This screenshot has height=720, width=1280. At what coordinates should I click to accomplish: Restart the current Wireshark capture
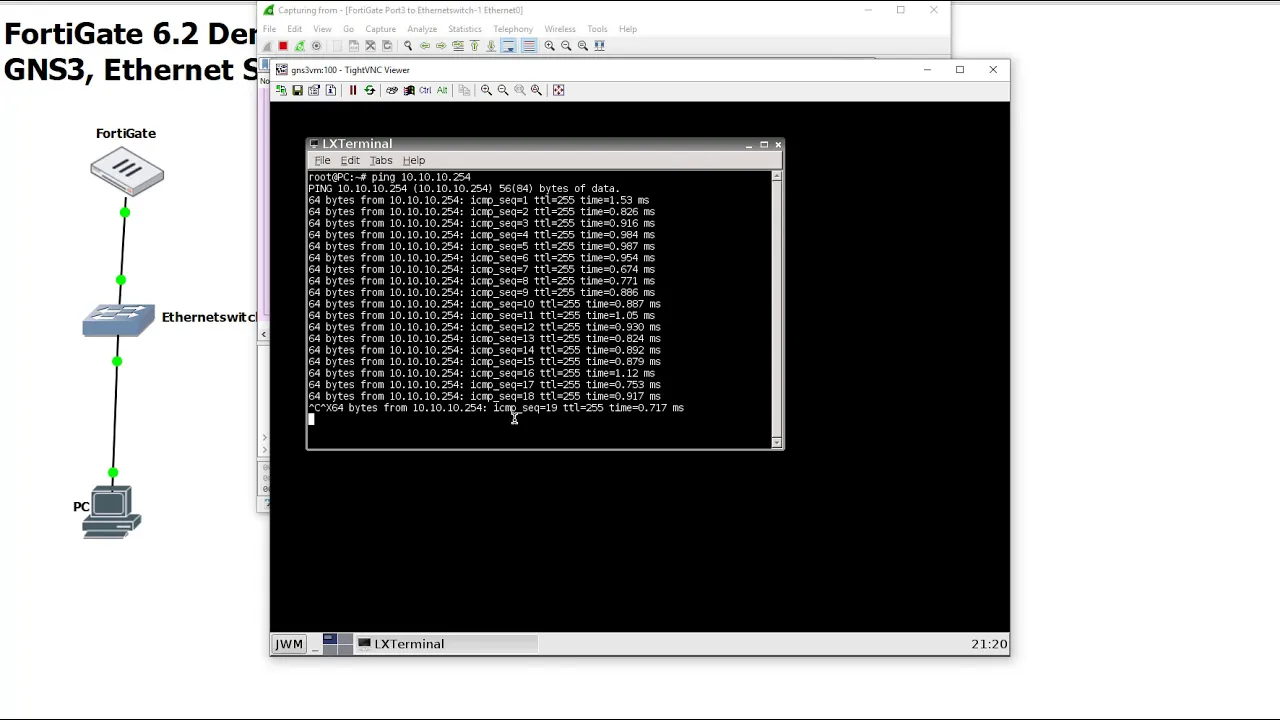click(300, 46)
